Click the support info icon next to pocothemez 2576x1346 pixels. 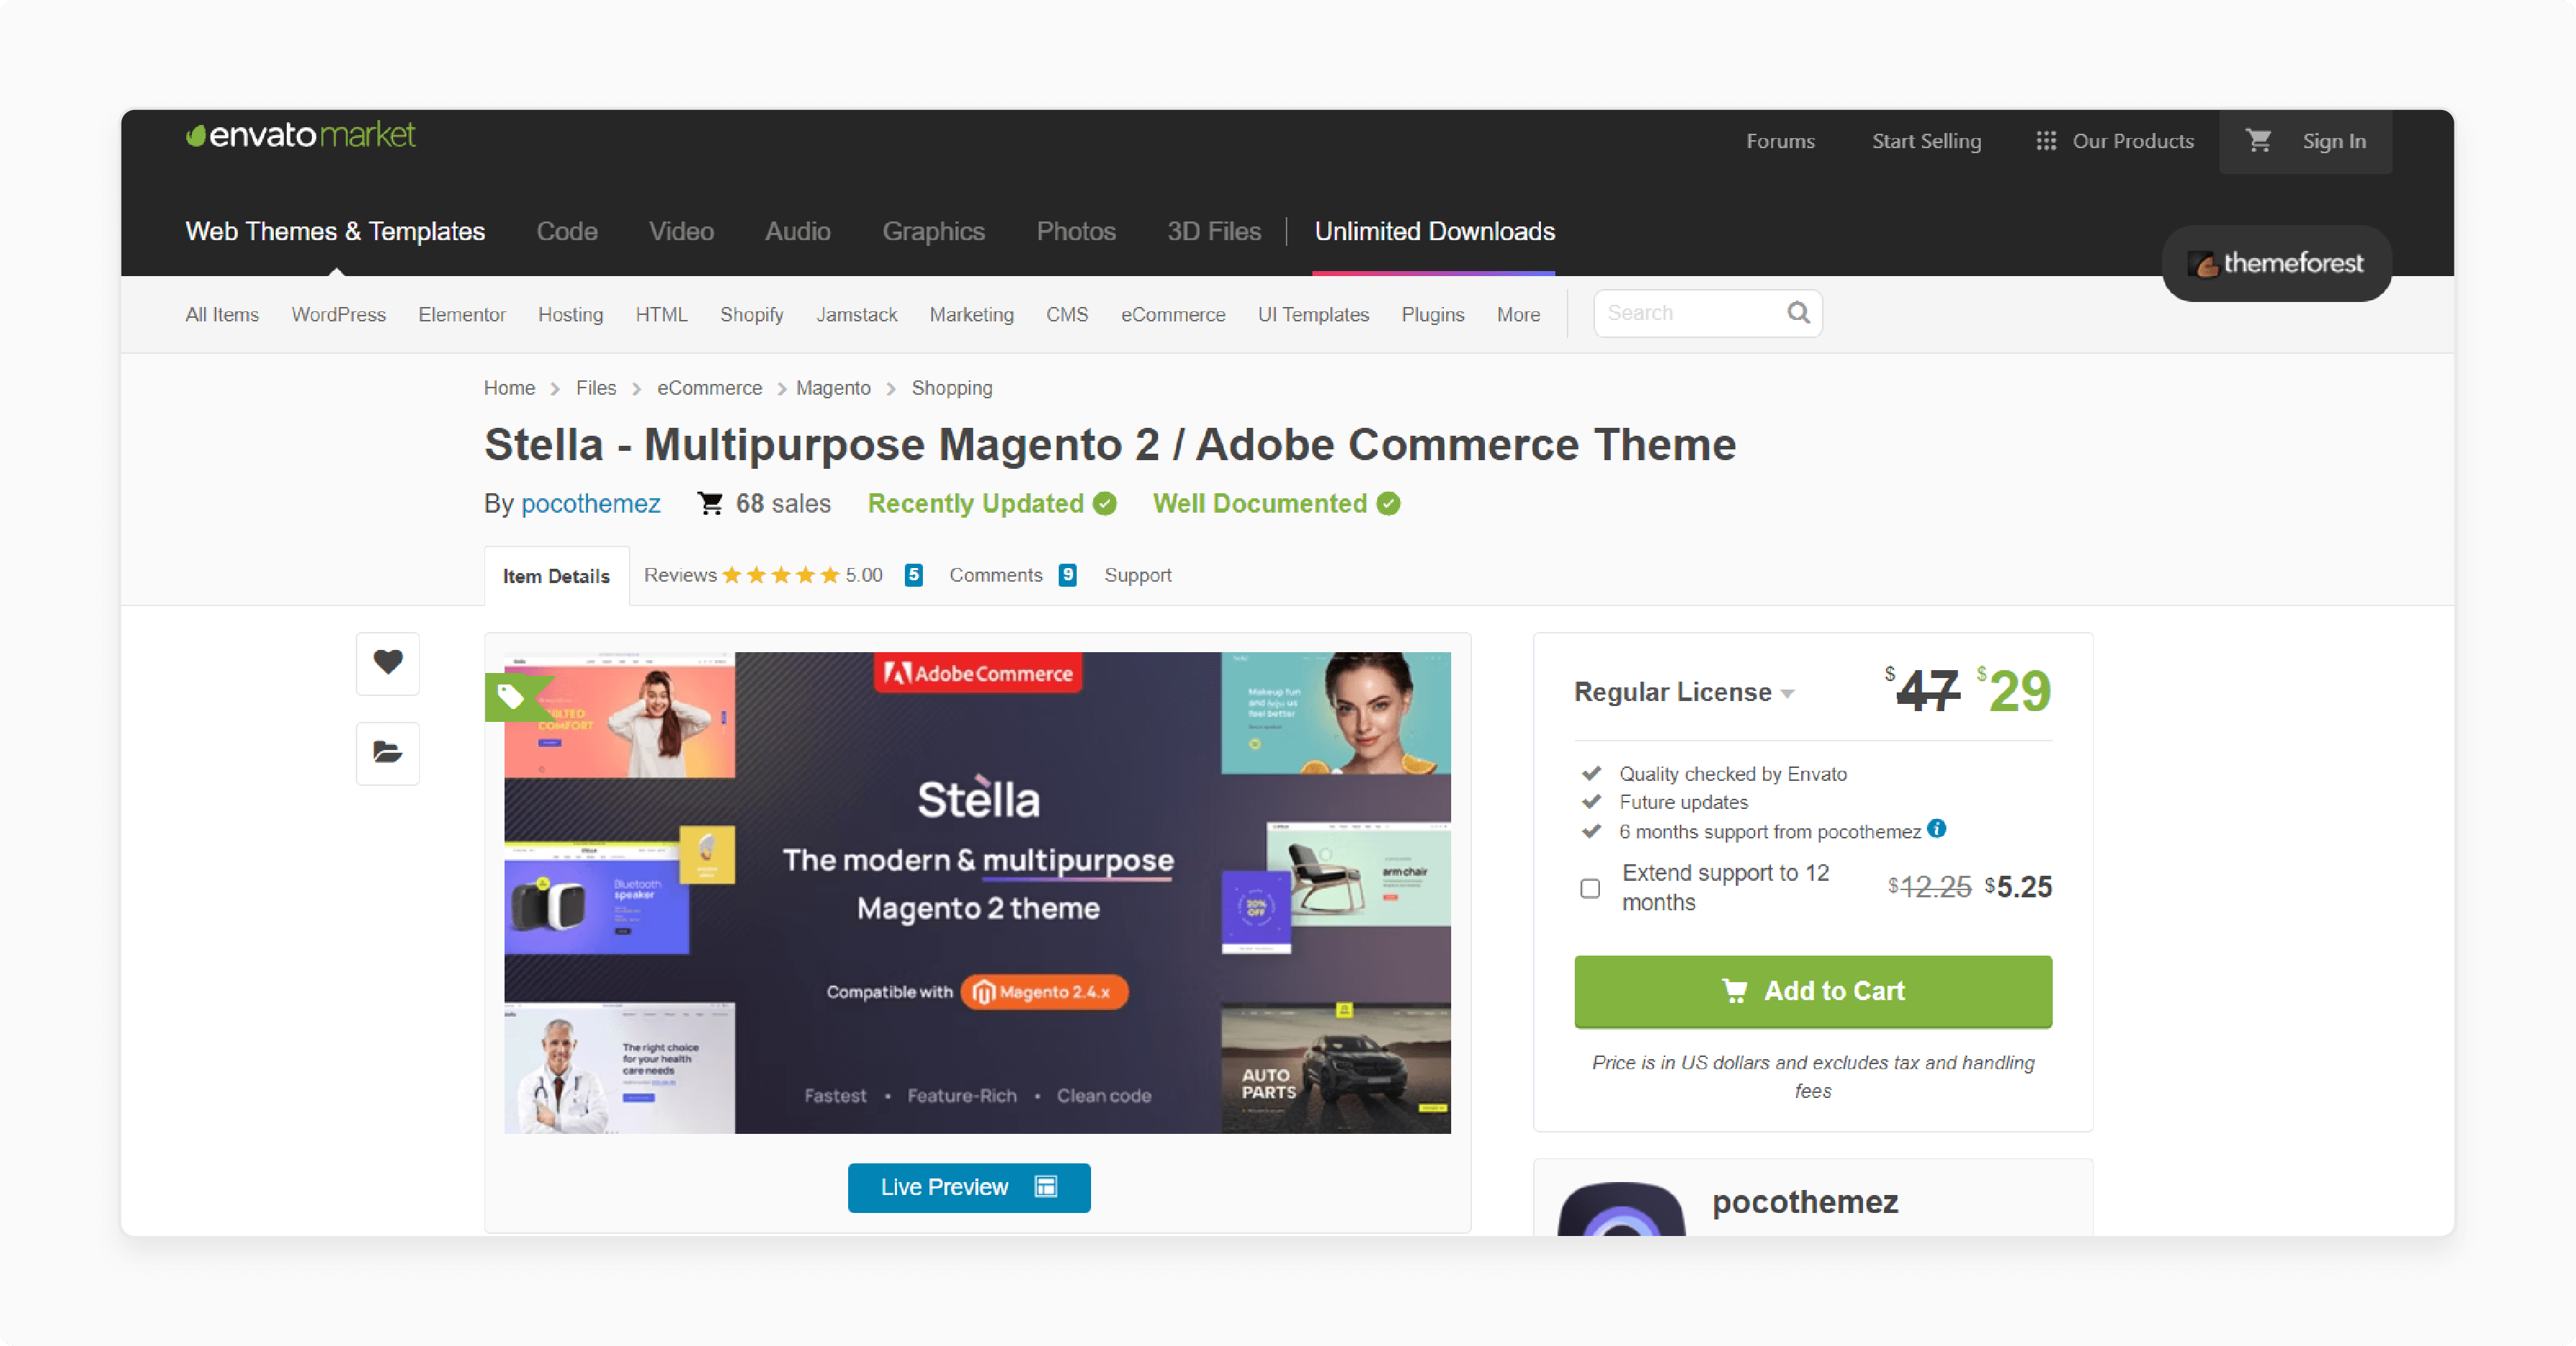pyautogui.click(x=1936, y=828)
